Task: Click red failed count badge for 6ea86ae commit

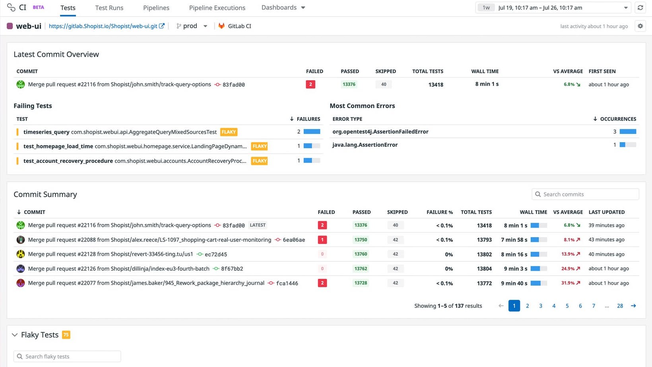Action: coord(322,240)
